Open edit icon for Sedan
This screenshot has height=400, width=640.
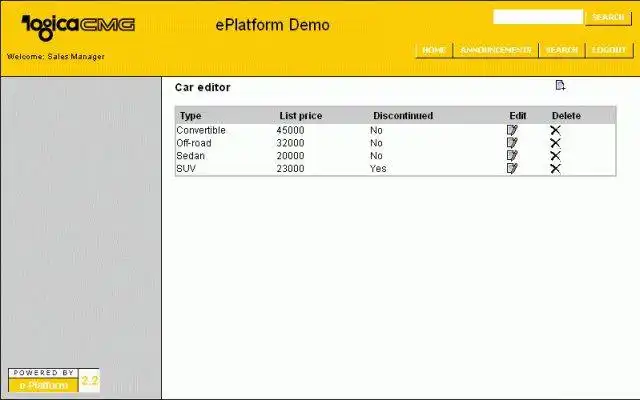click(x=512, y=156)
